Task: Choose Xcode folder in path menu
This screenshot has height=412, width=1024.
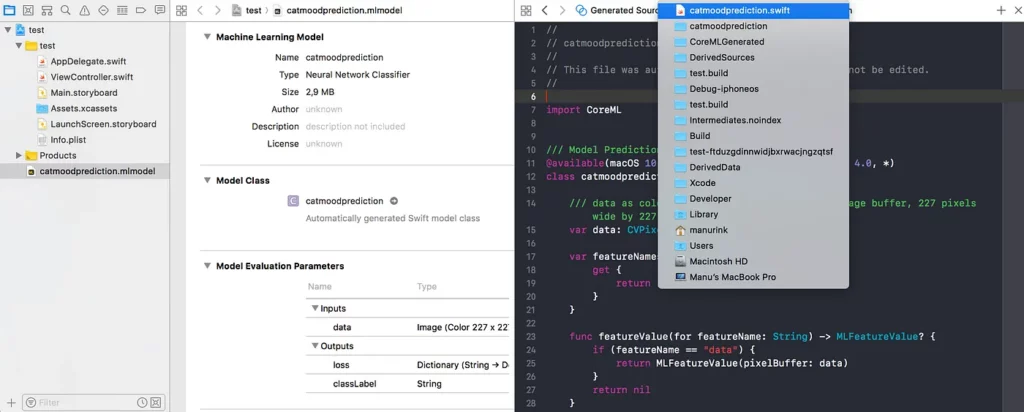Action: tap(753, 183)
